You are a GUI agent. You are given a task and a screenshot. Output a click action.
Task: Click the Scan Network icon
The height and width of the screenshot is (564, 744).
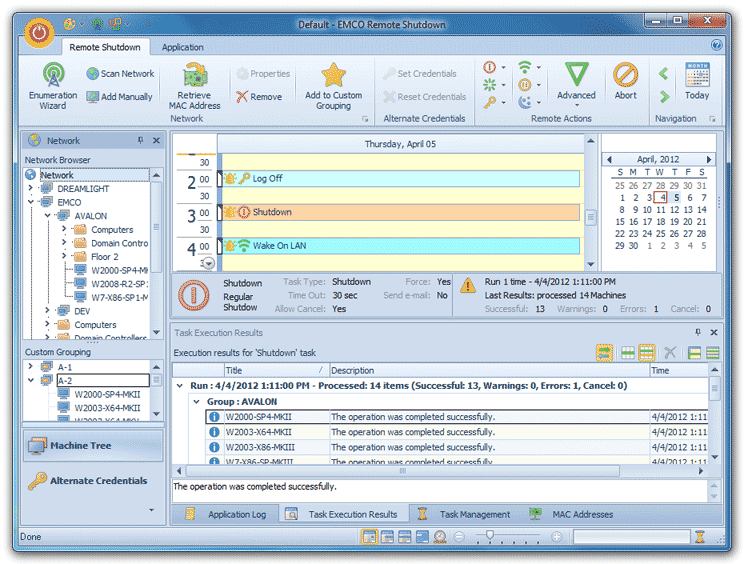pyautogui.click(x=93, y=74)
